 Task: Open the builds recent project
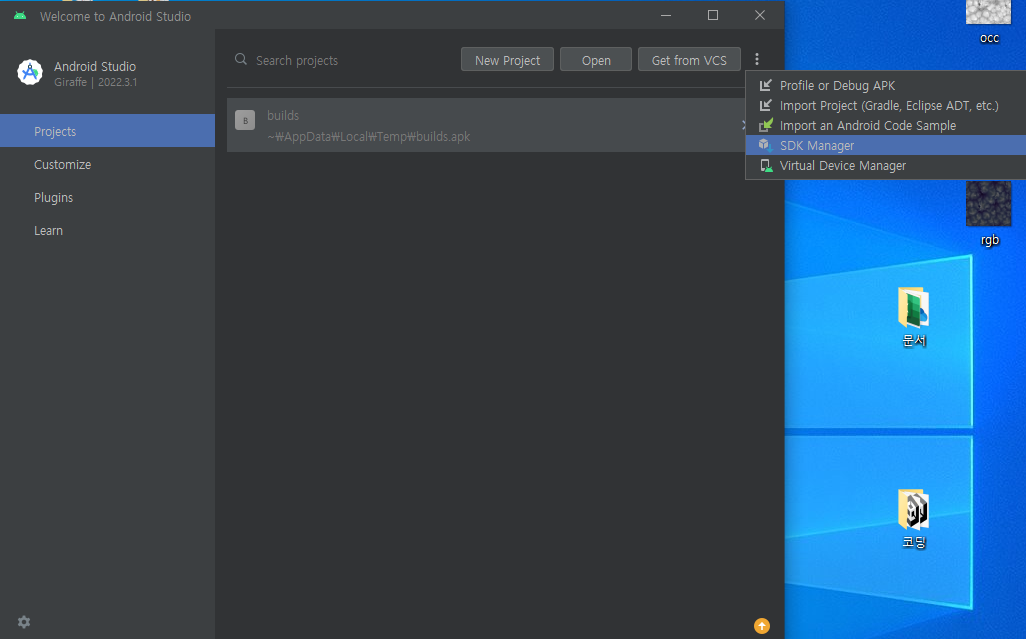486,125
